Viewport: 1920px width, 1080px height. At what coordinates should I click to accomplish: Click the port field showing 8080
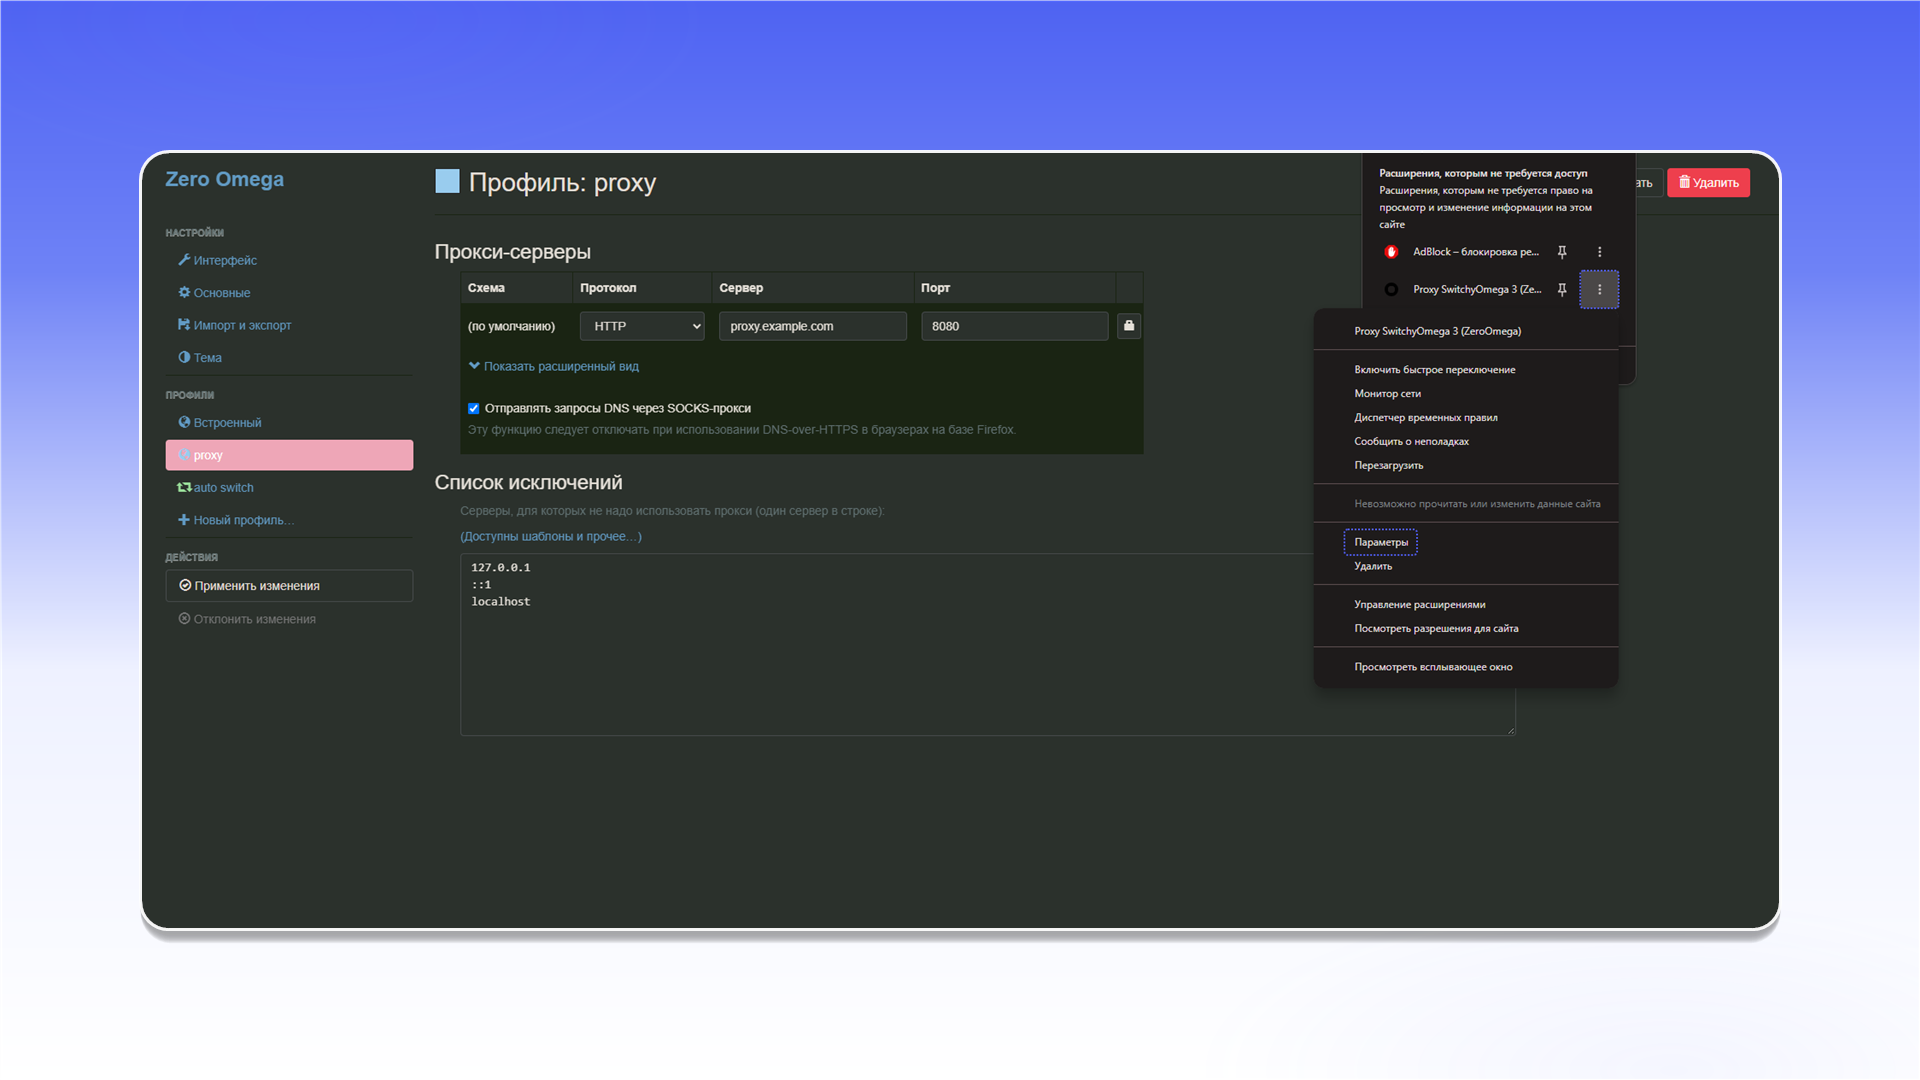click(x=1014, y=326)
